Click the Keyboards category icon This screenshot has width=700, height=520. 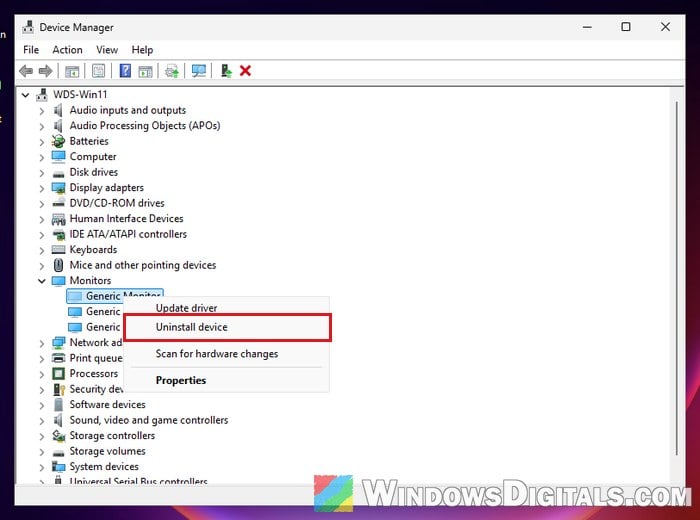tap(58, 250)
